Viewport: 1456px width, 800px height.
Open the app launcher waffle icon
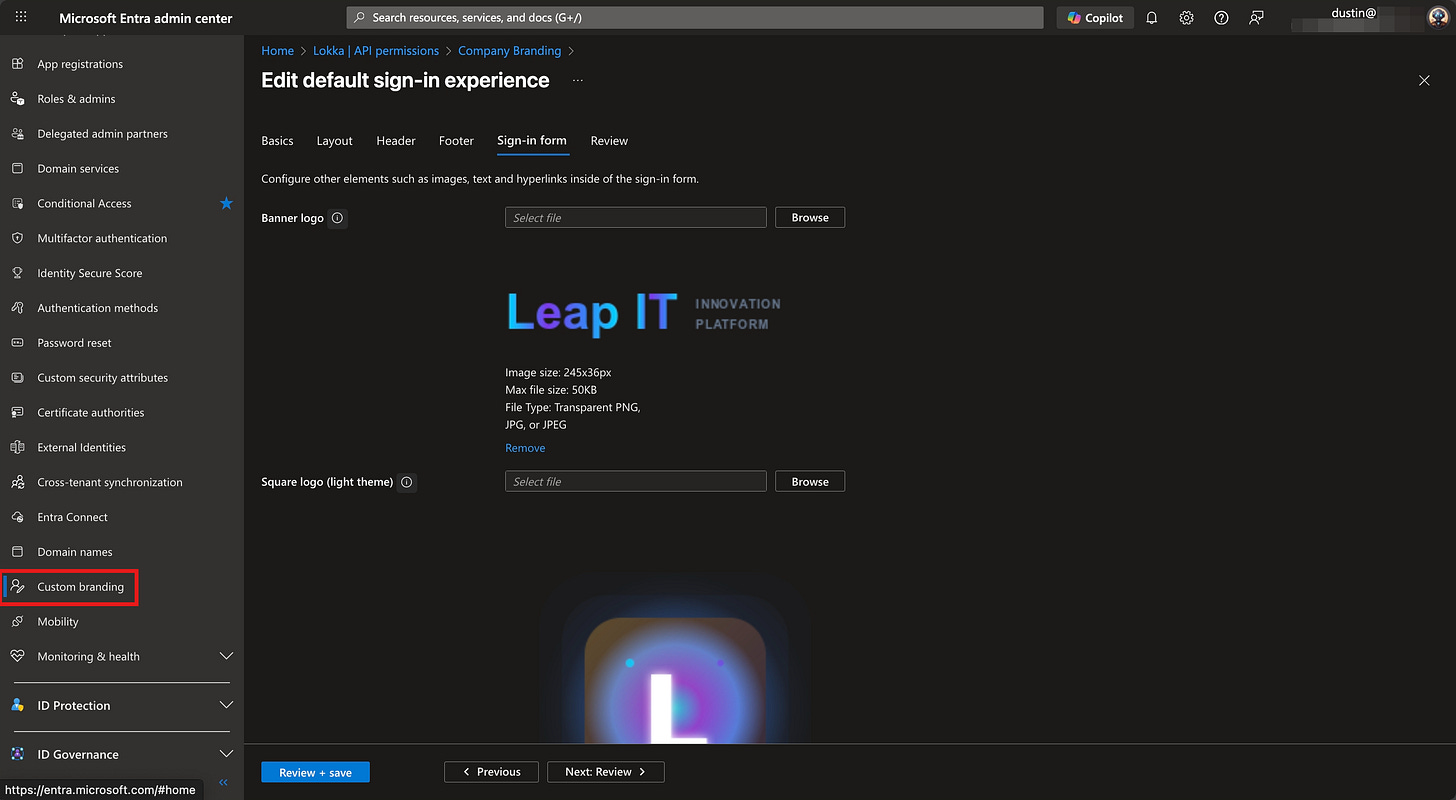click(21, 18)
